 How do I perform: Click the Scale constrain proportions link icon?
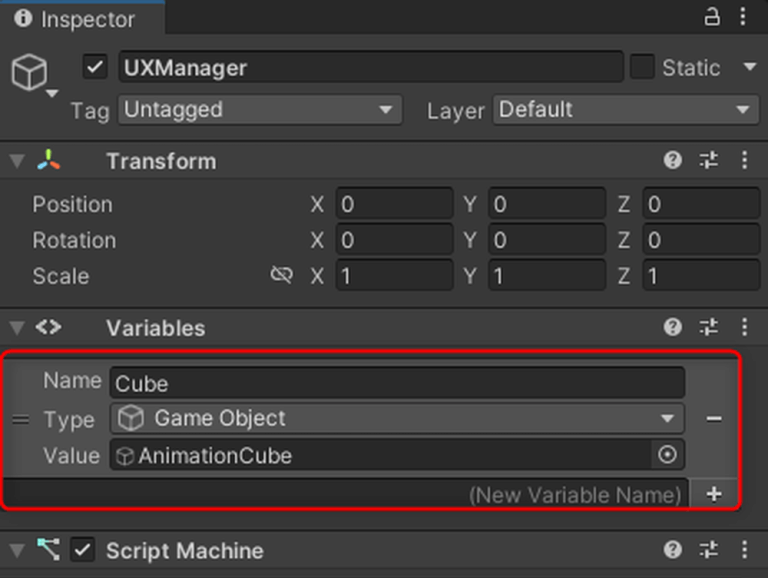coord(281,275)
